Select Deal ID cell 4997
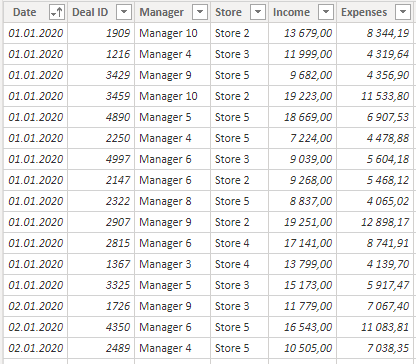Screen dimensions: 416x364 tap(101, 159)
